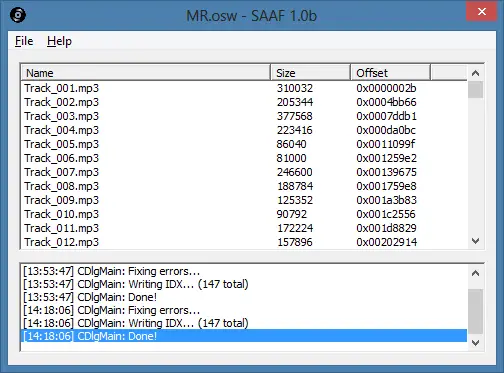Click size value 172224
This screenshot has height=373, width=504.
(295, 228)
